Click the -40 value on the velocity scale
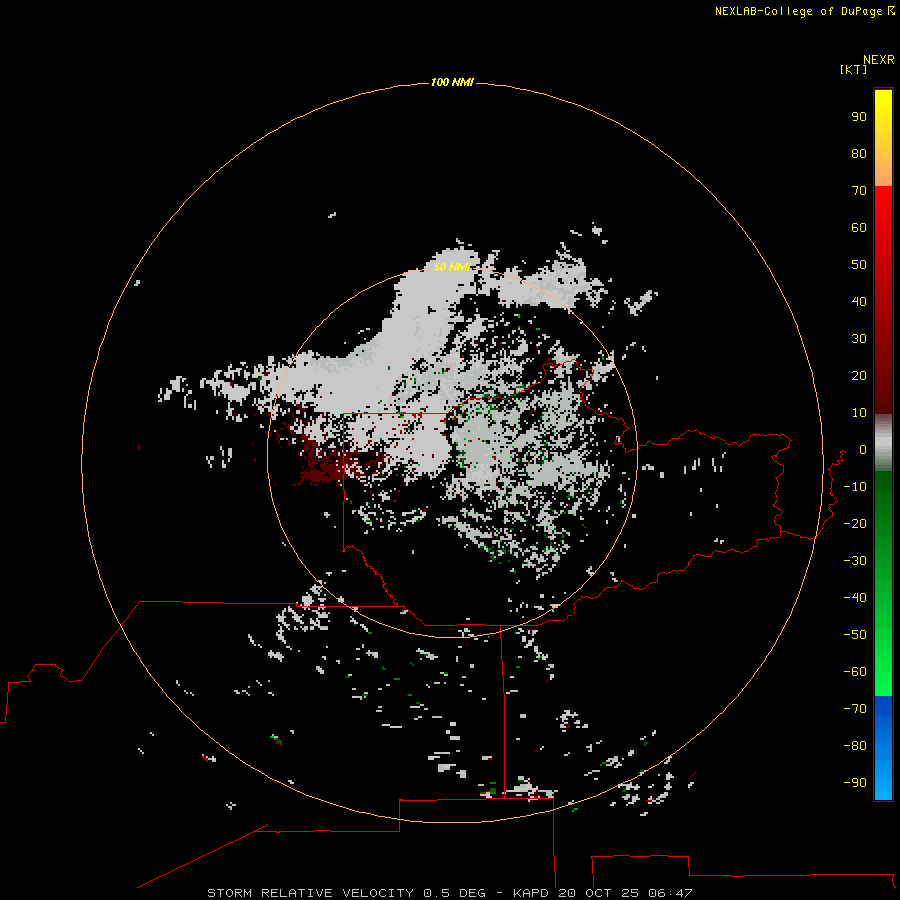 pos(855,598)
